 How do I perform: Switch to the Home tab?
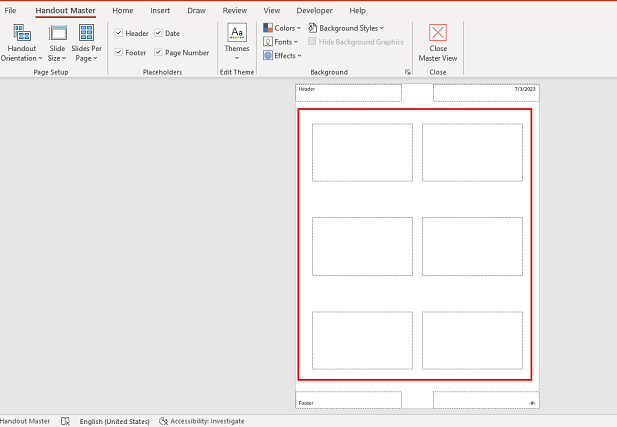[123, 11]
